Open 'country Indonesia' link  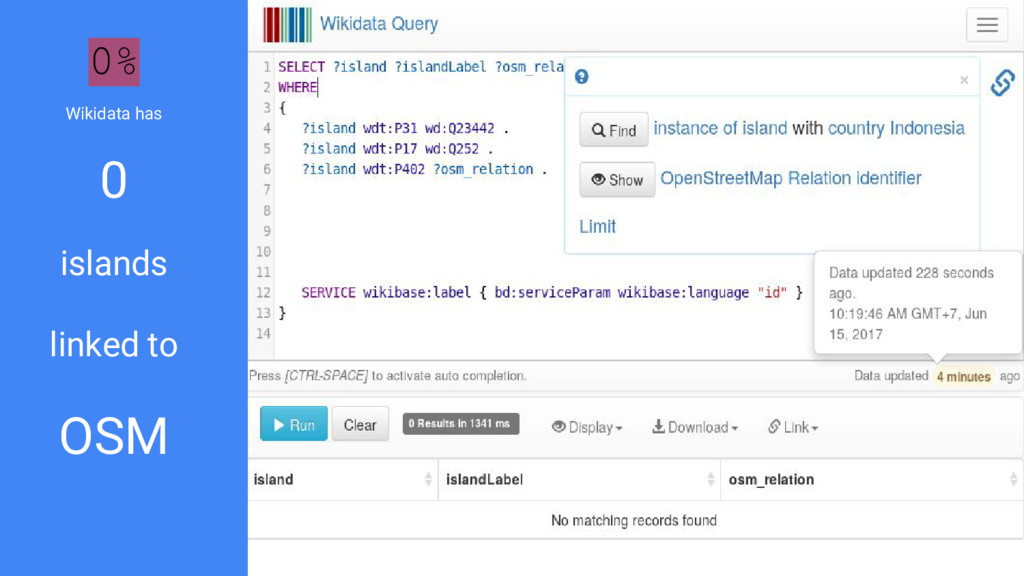point(896,128)
